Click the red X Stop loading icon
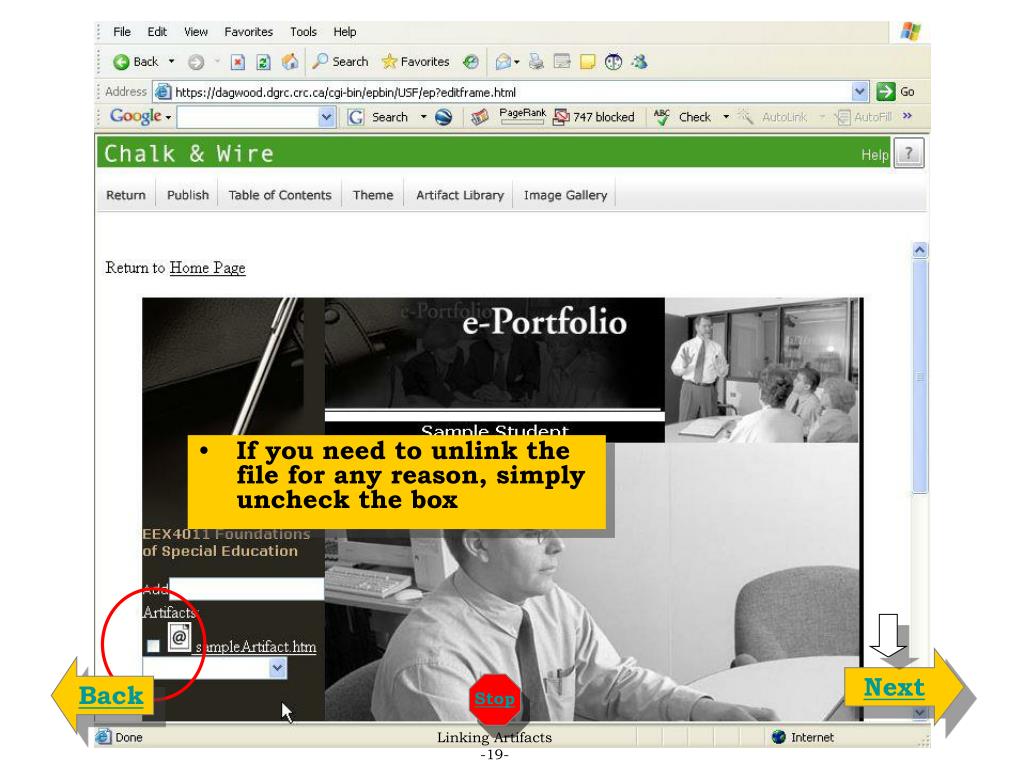 [x=238, y=62]
